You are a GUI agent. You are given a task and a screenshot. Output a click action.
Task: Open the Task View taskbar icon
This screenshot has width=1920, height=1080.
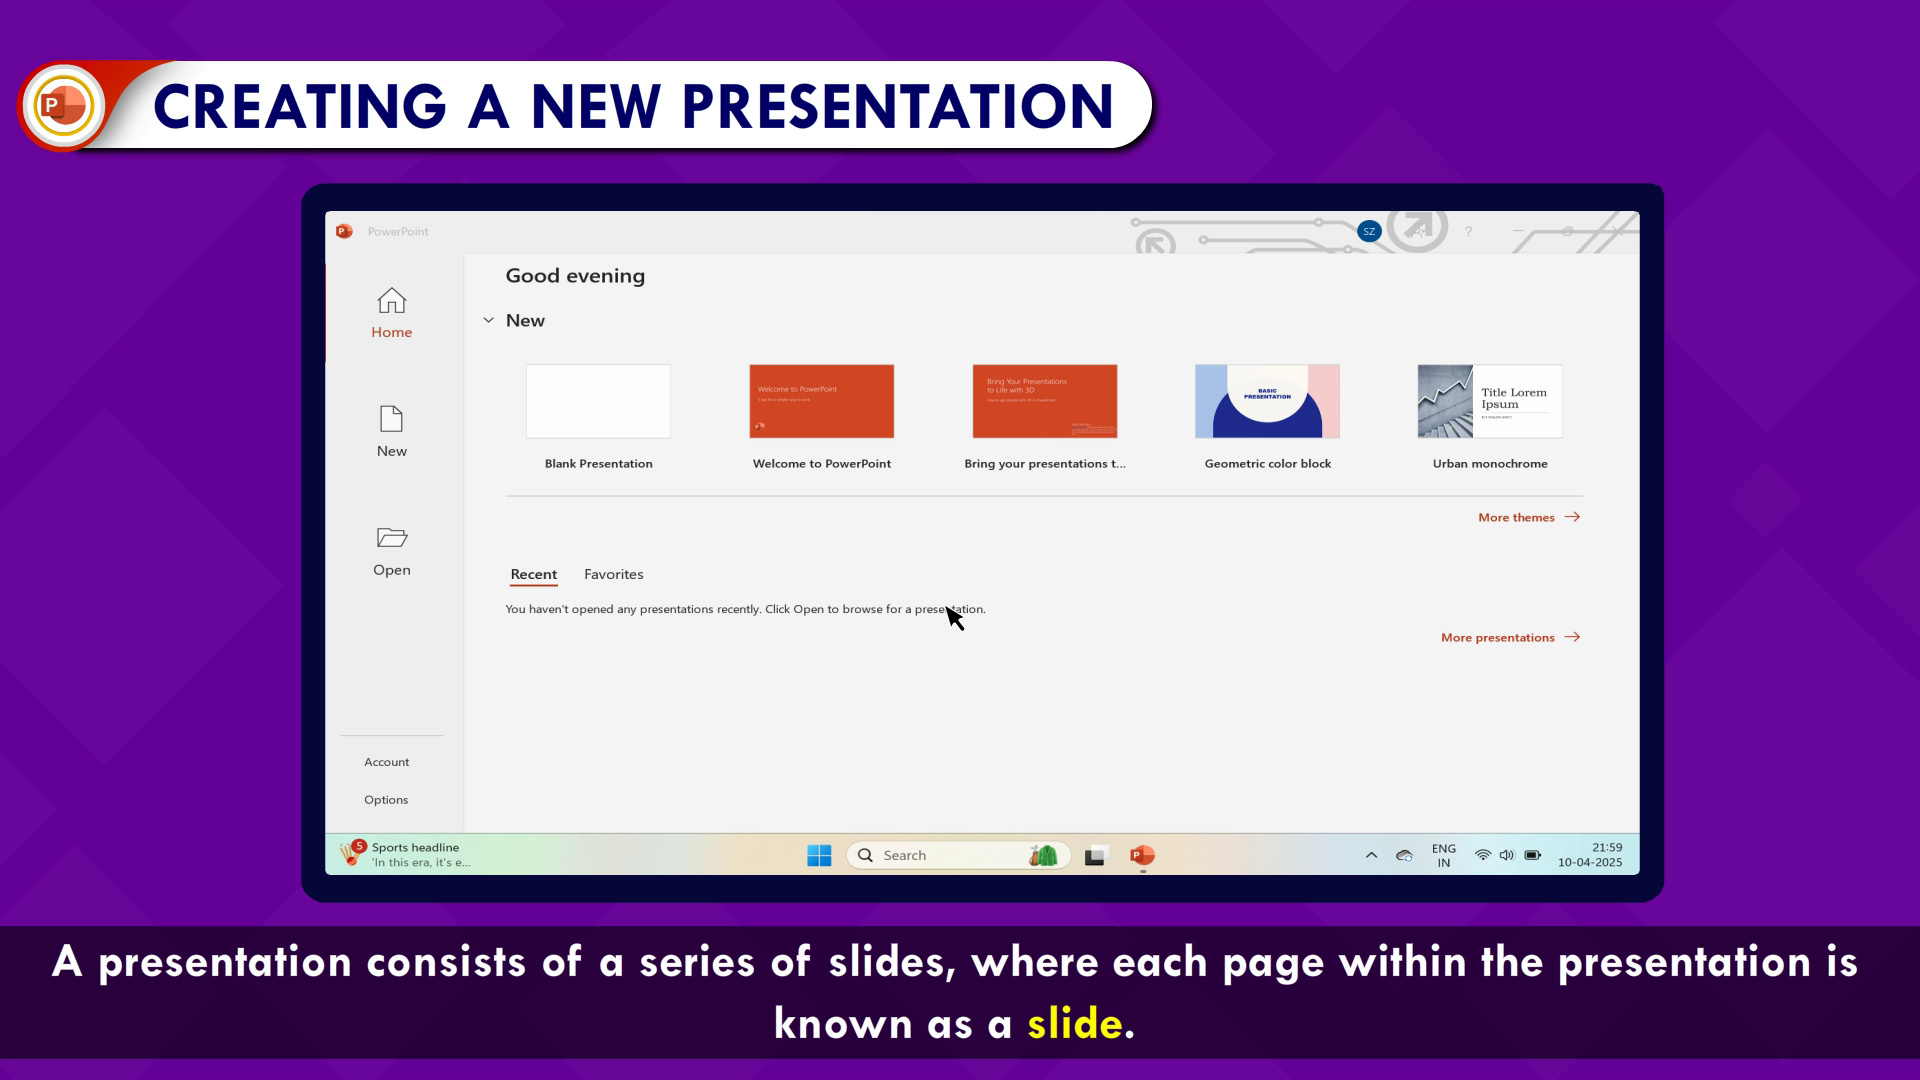point(1095,855)
